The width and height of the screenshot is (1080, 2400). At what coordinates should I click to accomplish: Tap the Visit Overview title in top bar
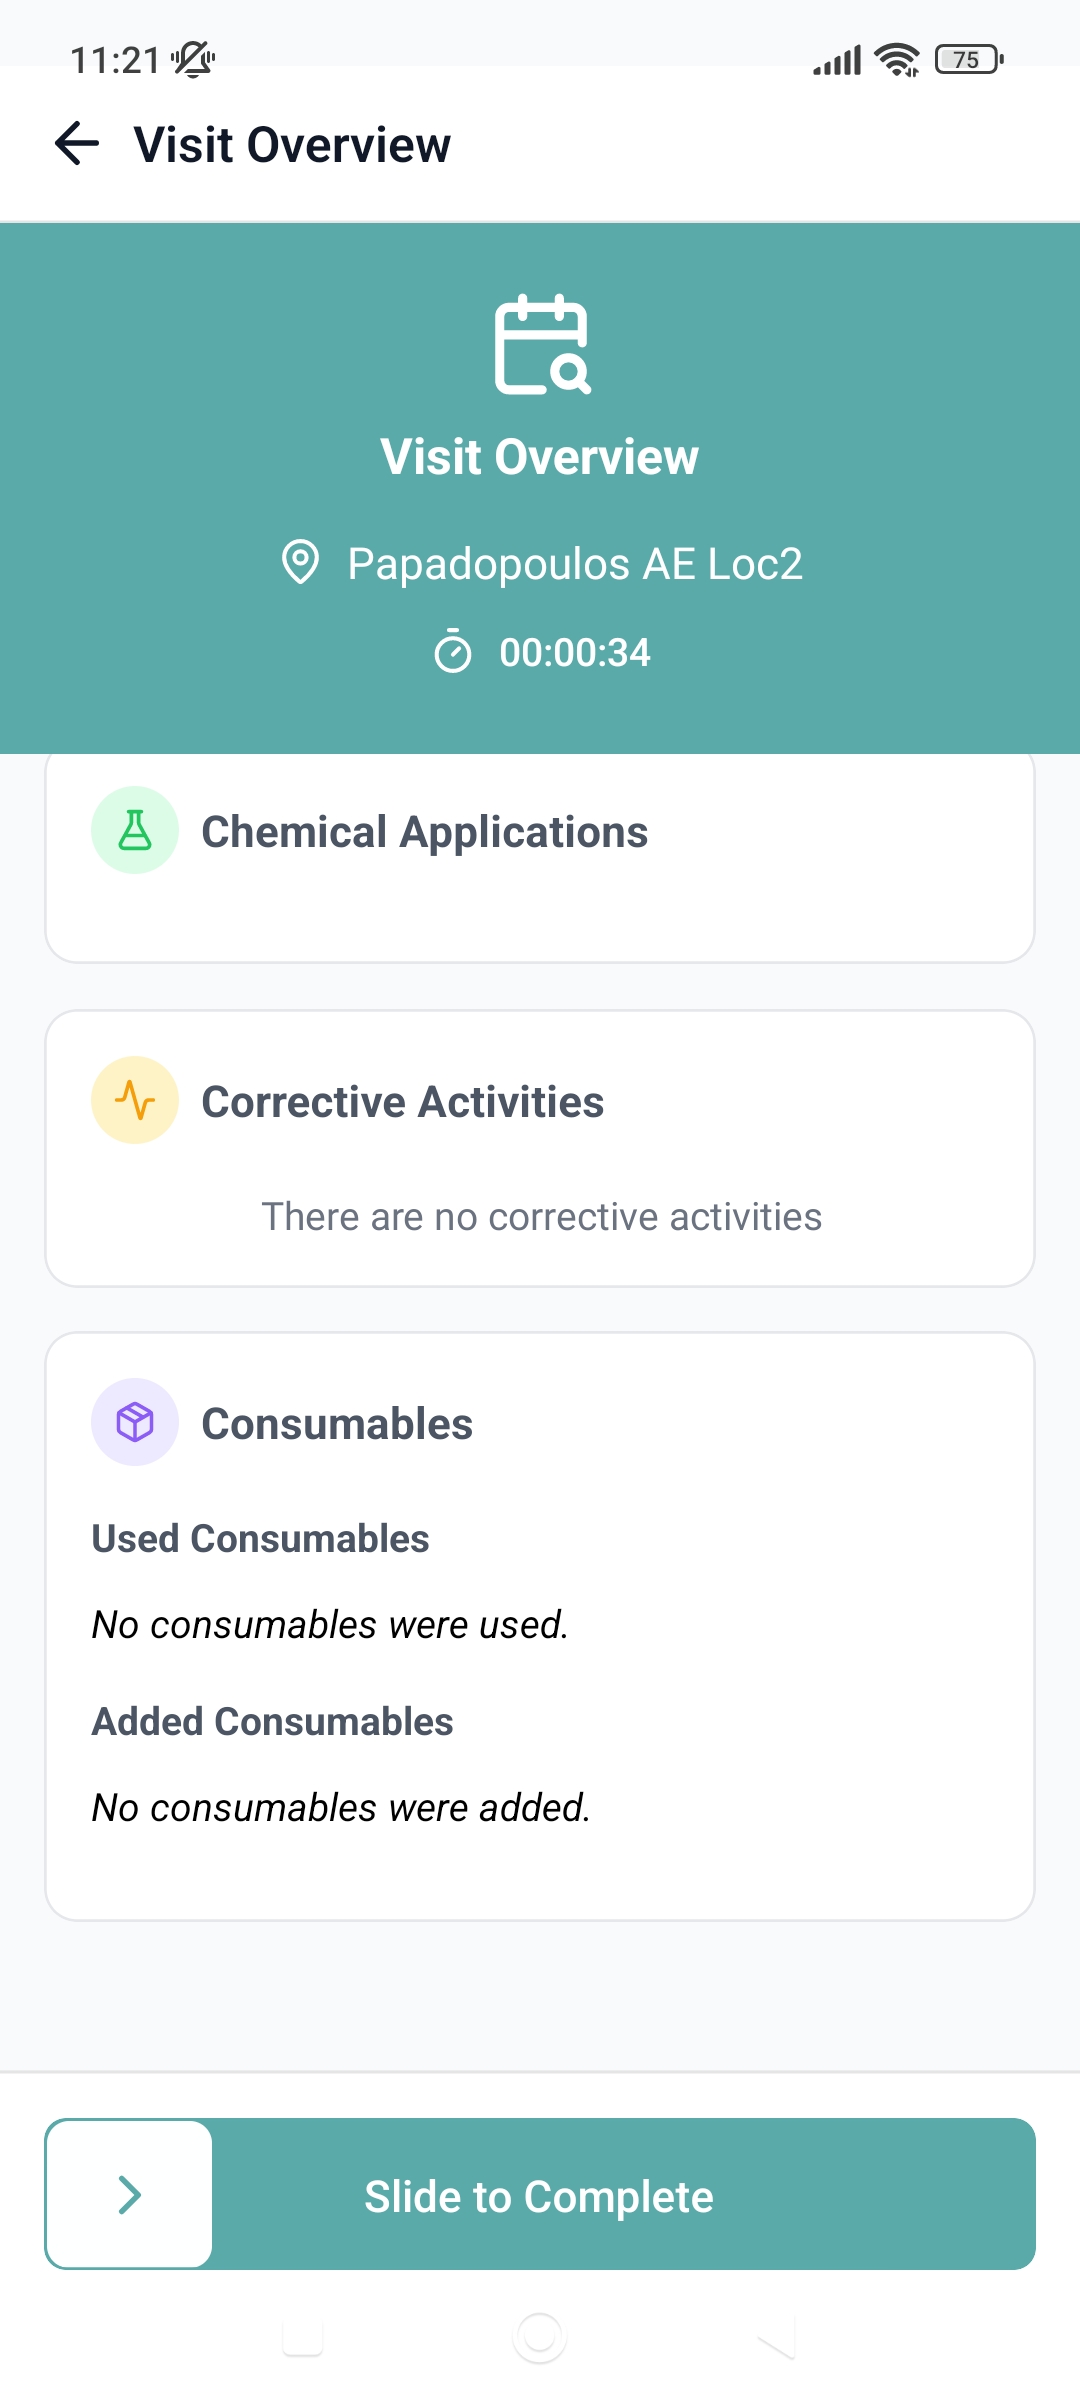tap(292, 145)
